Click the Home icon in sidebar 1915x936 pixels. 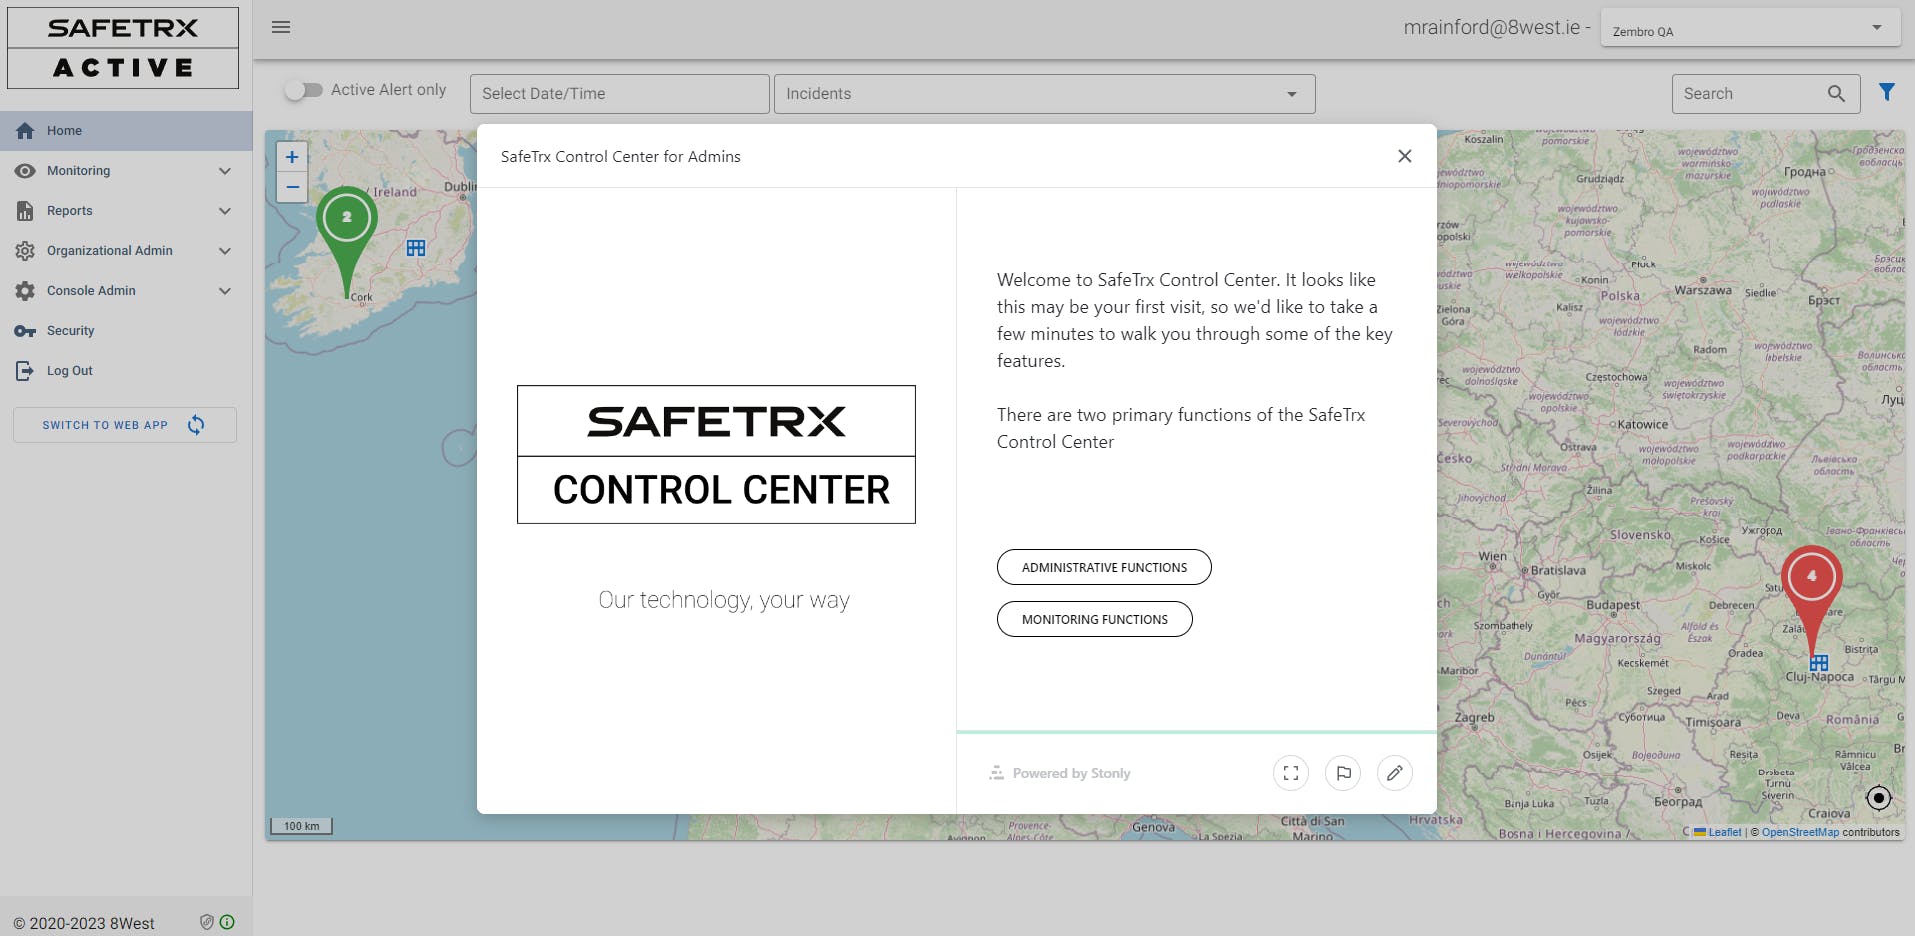(25, 131)
